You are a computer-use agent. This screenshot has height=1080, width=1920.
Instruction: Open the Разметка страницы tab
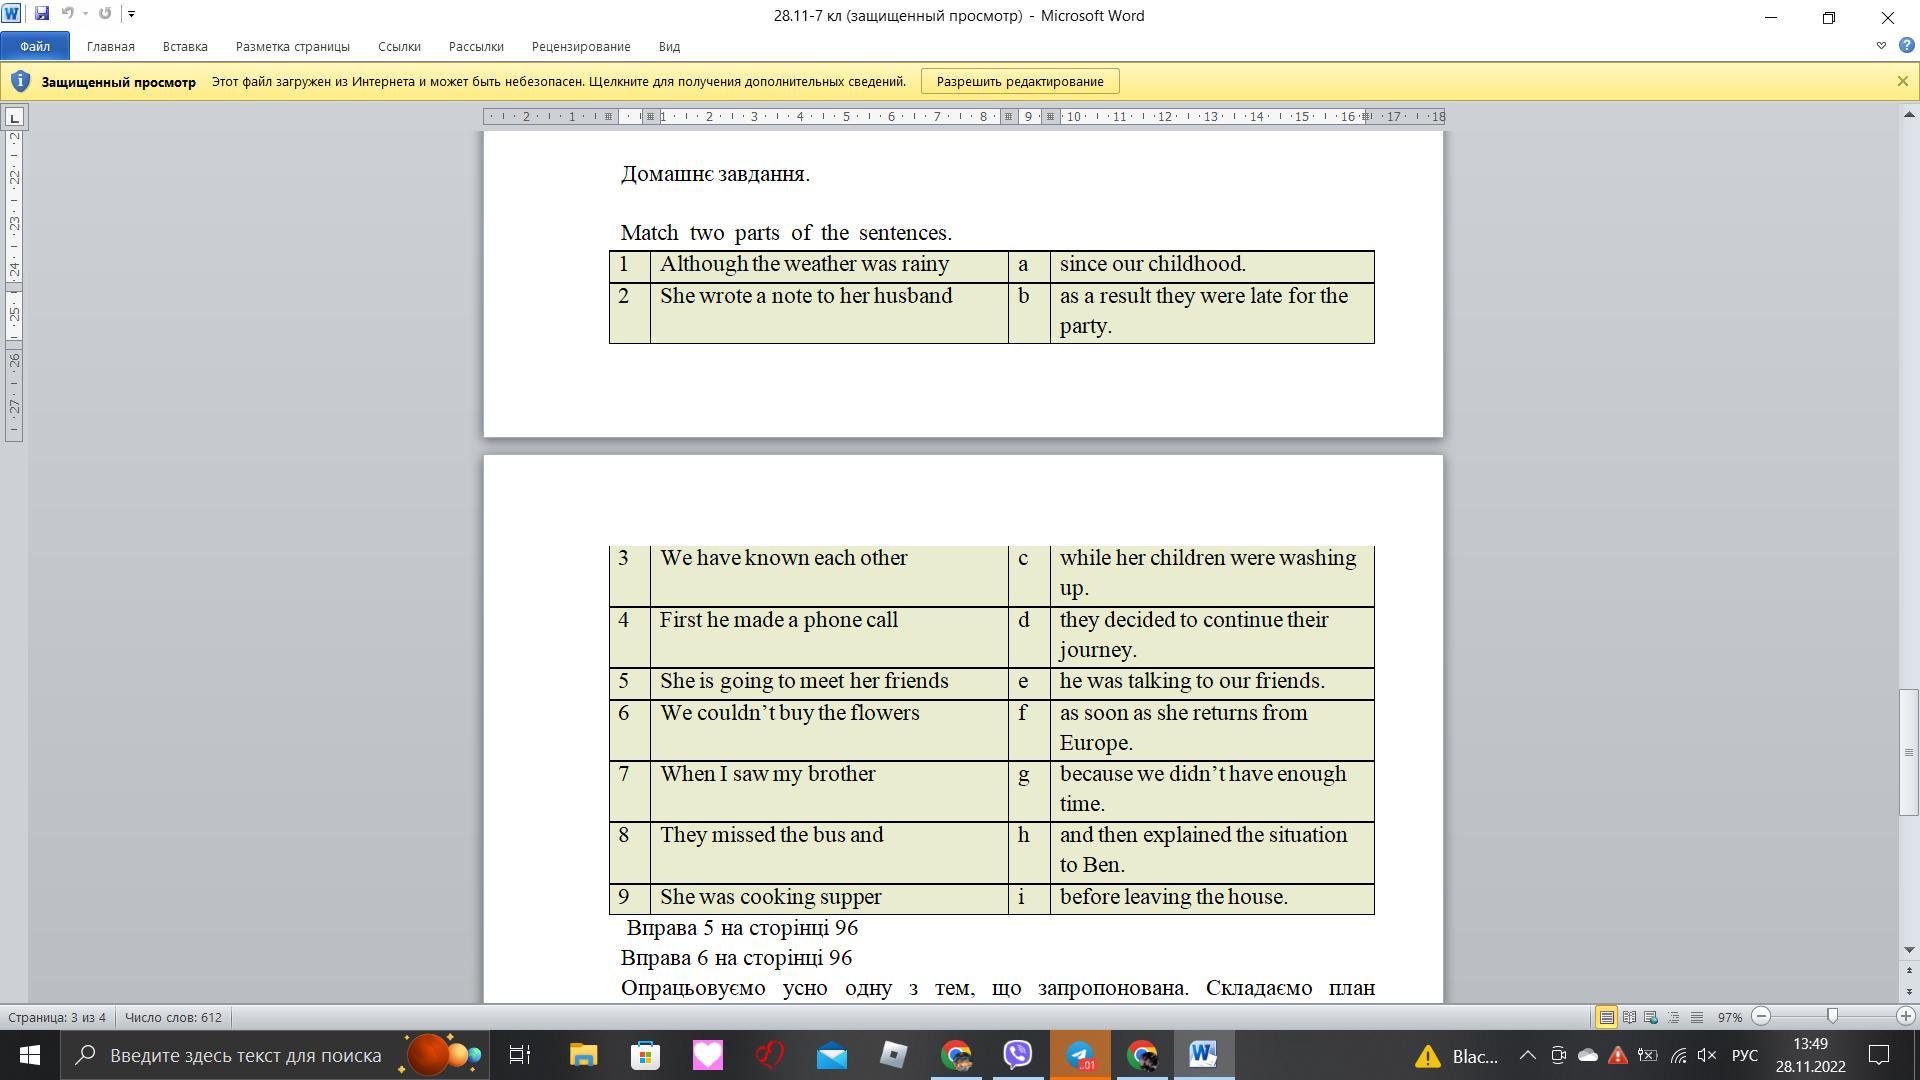tap(292, 46)
